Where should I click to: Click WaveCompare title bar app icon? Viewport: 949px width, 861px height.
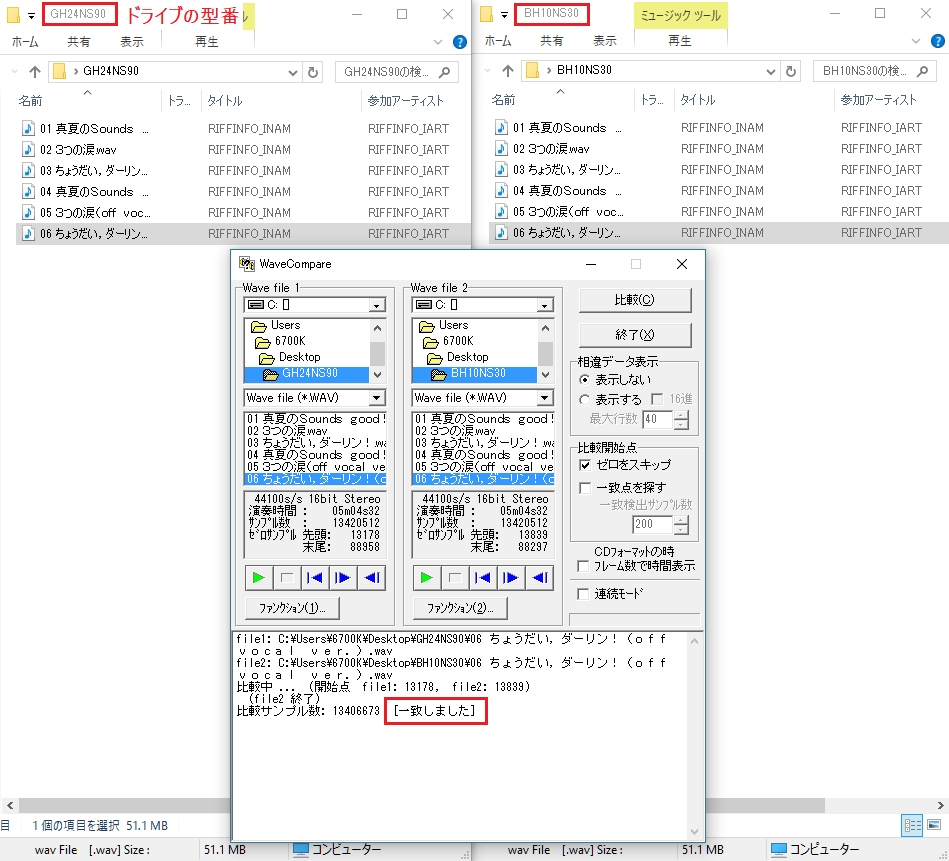tap(246, 264)
